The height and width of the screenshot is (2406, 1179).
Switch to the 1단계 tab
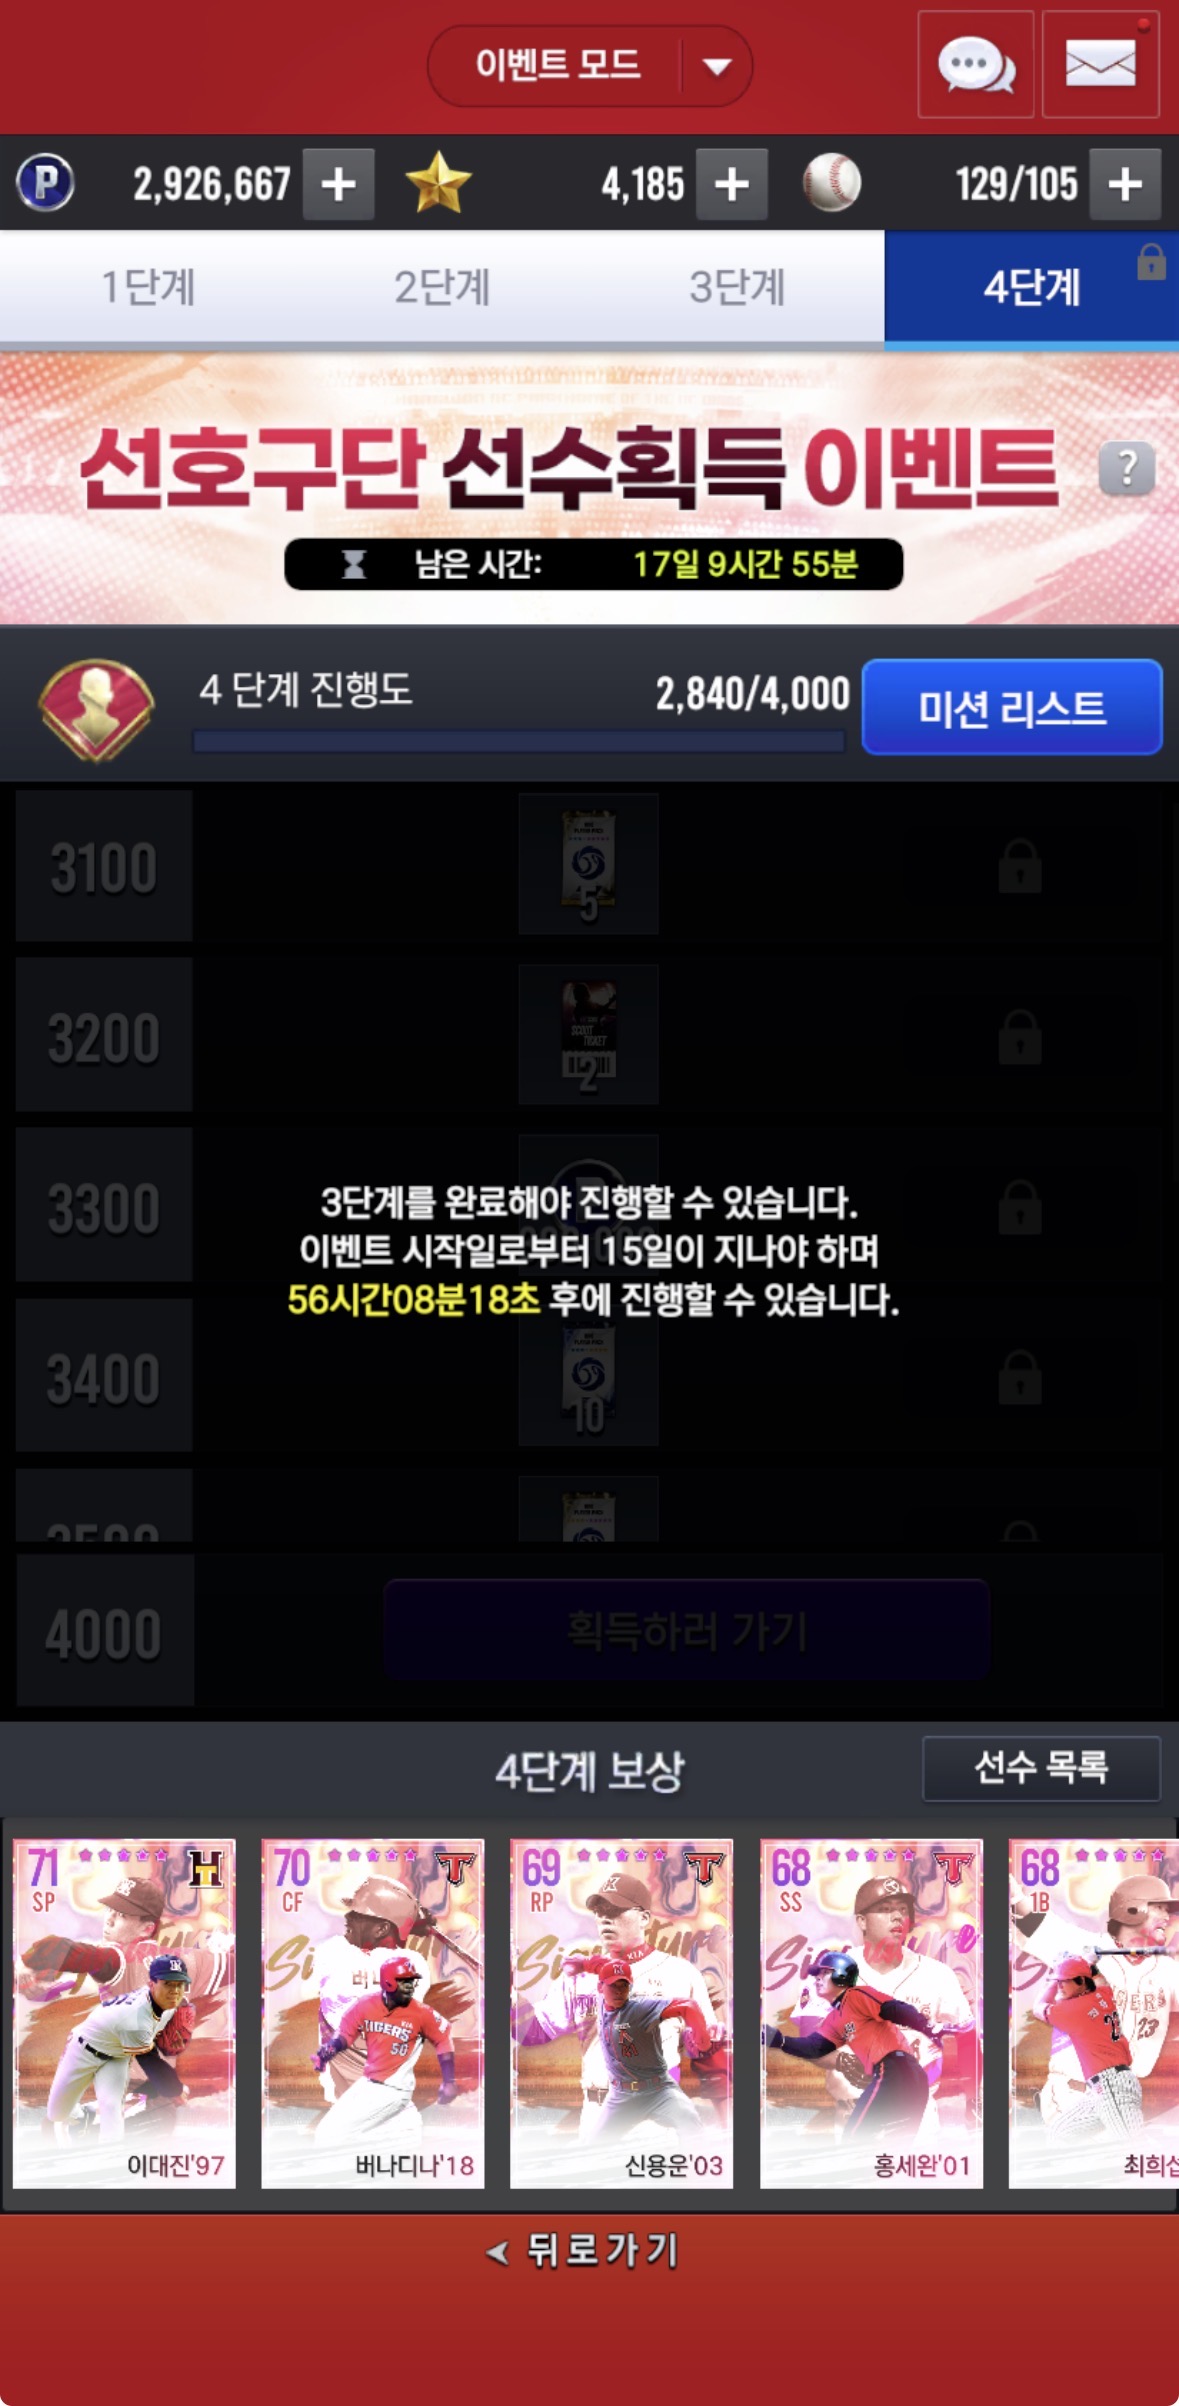[x=148, y=288]
